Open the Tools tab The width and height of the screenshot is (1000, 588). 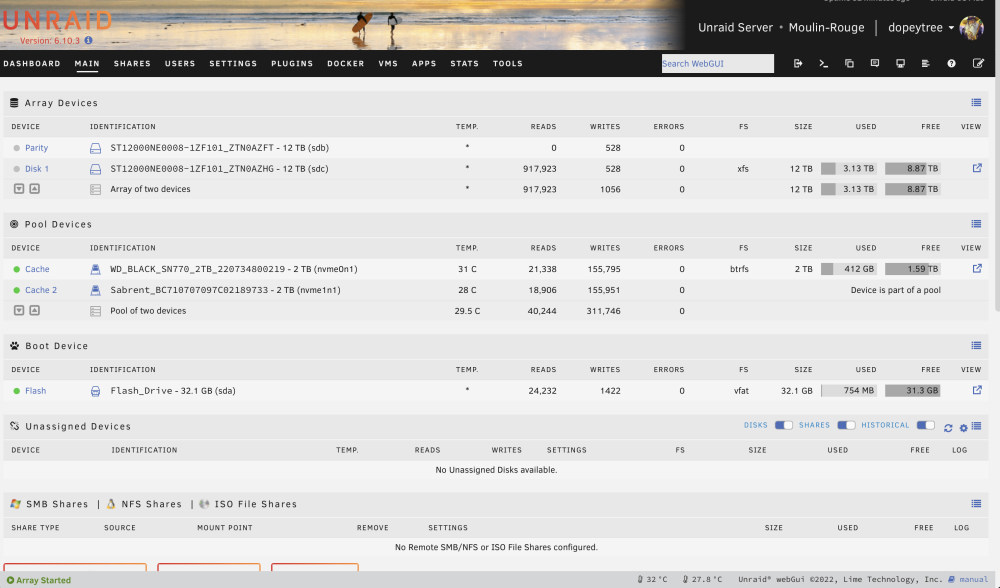click(508, 64)
